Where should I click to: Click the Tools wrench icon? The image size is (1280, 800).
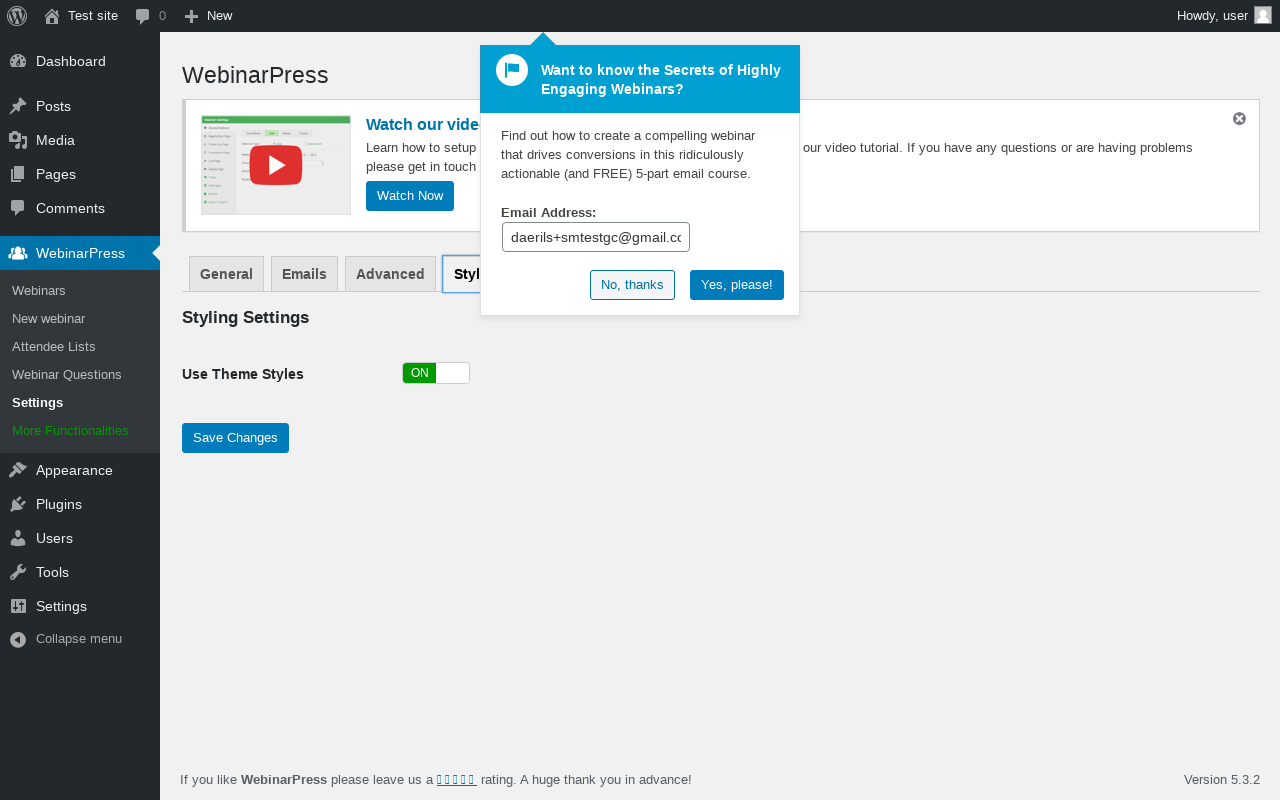tap(18, 572)
